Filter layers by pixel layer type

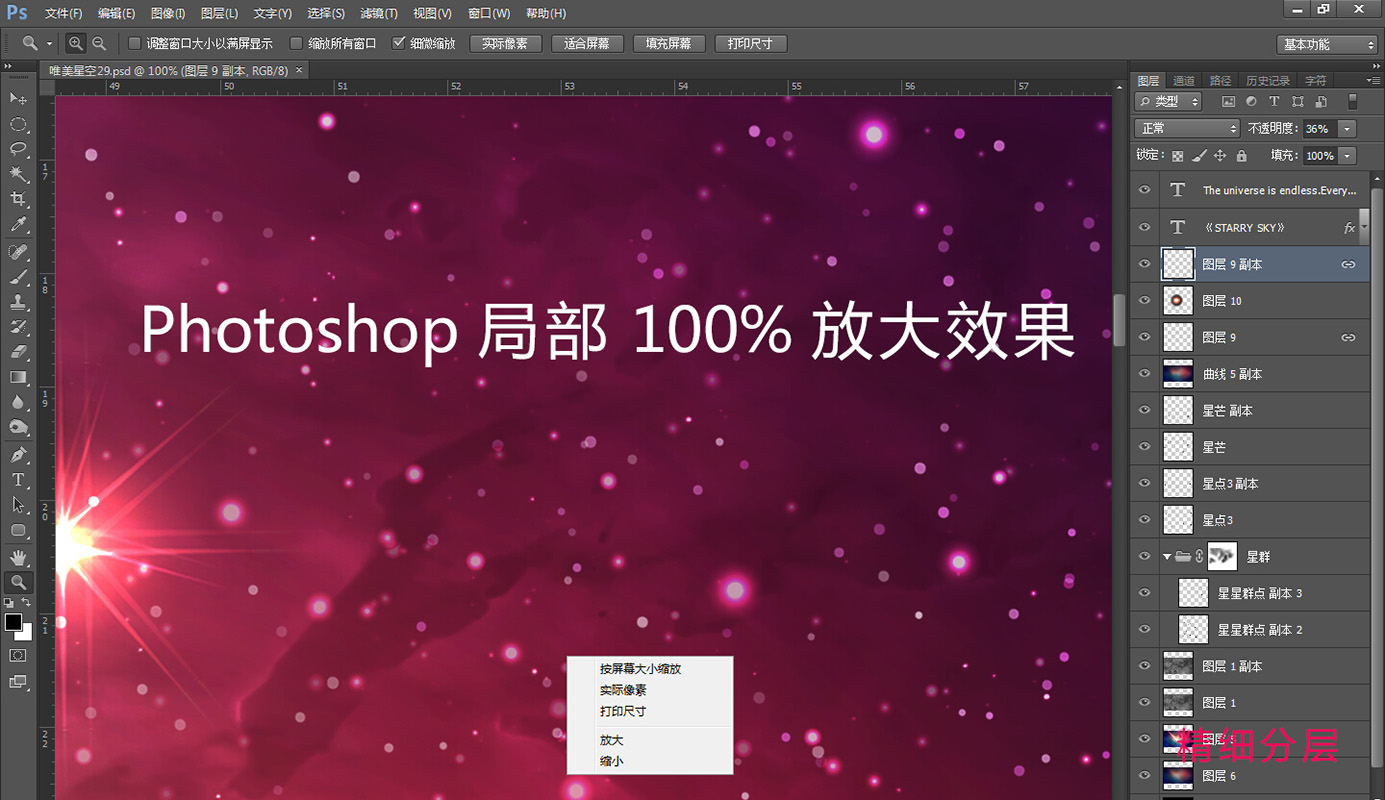(1229, 102)
